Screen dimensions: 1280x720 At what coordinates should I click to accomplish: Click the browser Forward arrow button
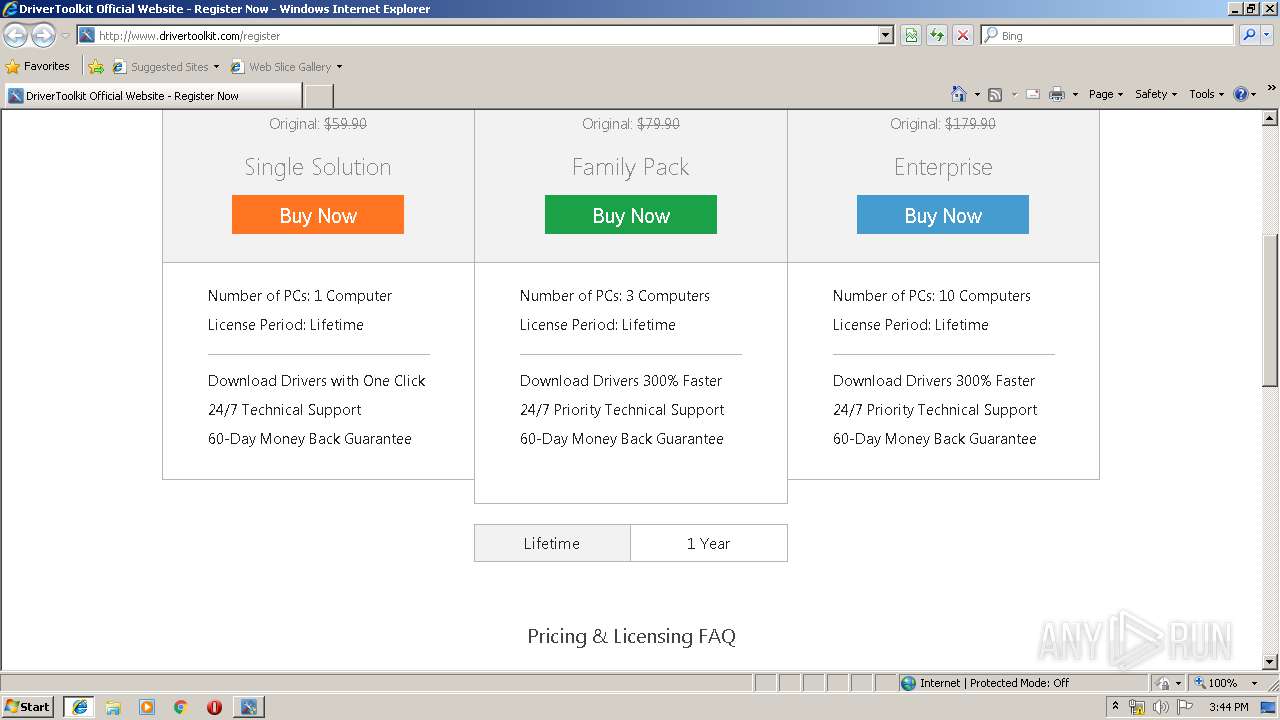click(x=43, y=36)
